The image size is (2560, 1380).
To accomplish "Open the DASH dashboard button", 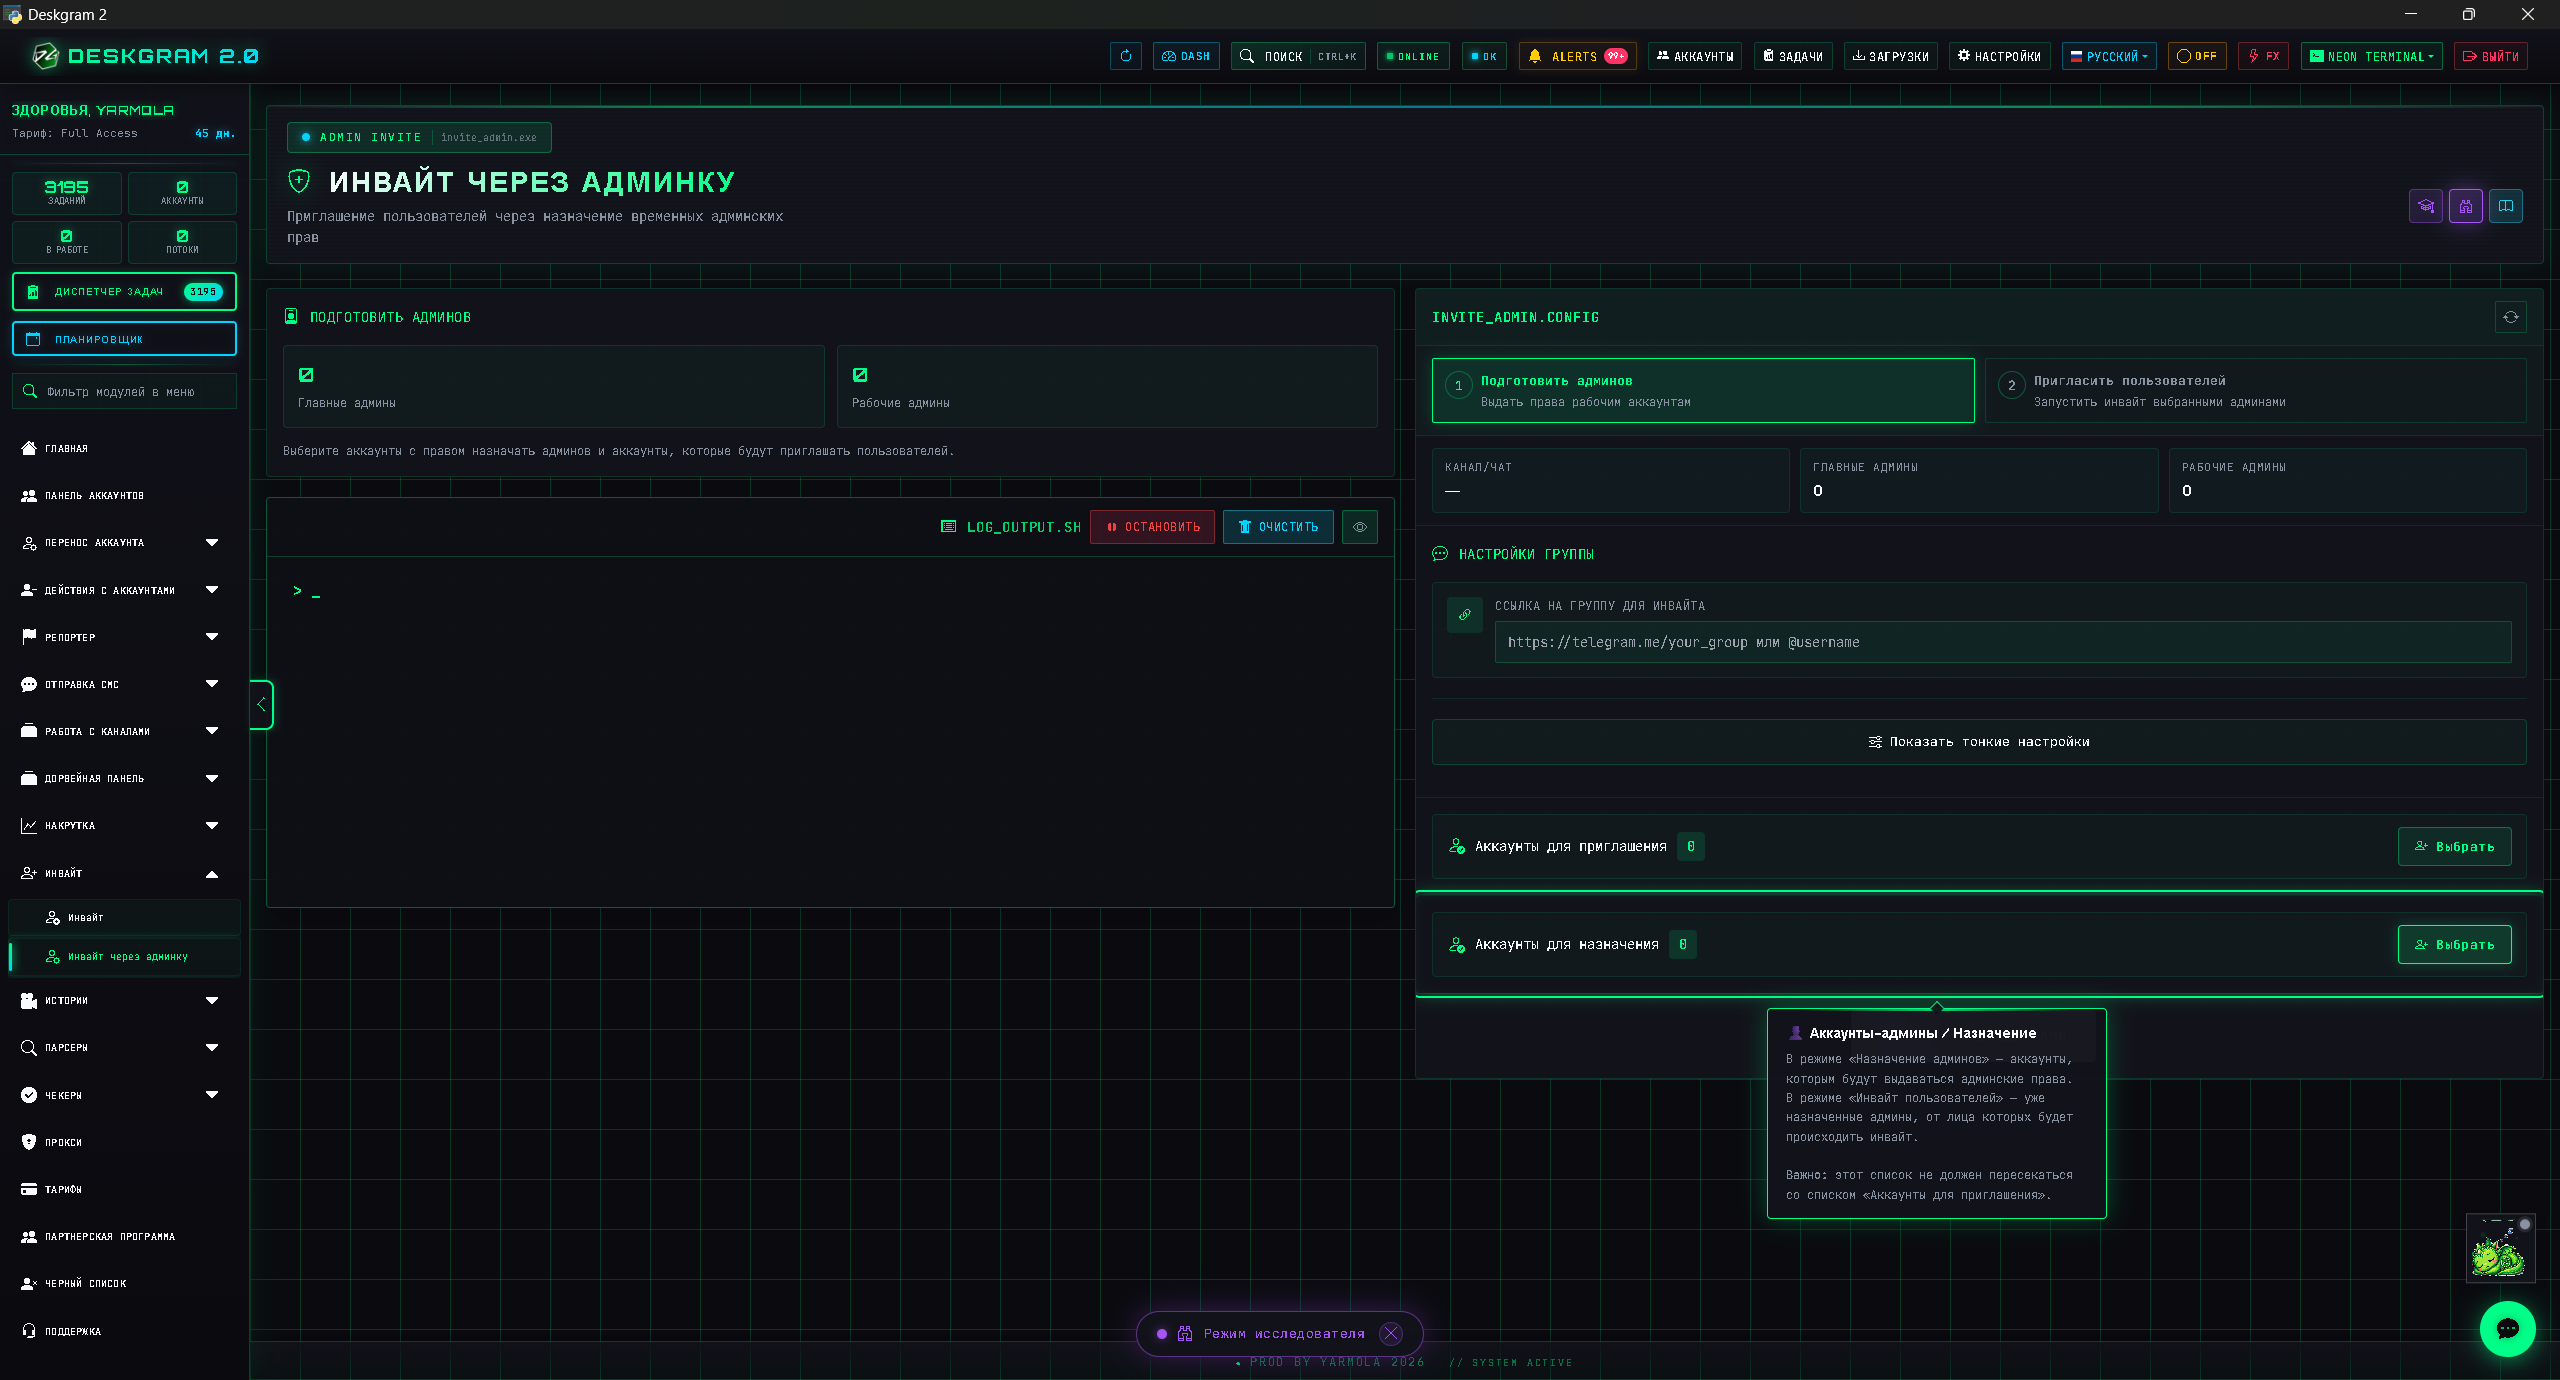I will coord(1185,56).
